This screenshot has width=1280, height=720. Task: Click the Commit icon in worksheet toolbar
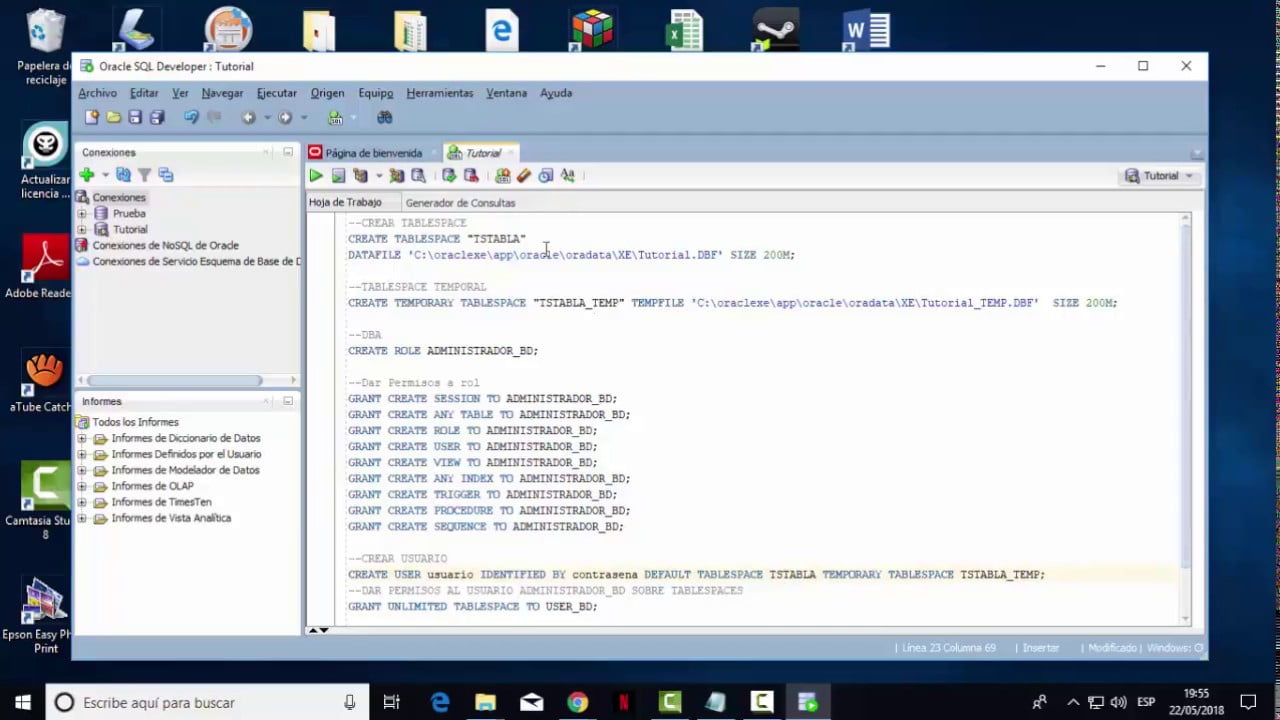tap(449, 176)
